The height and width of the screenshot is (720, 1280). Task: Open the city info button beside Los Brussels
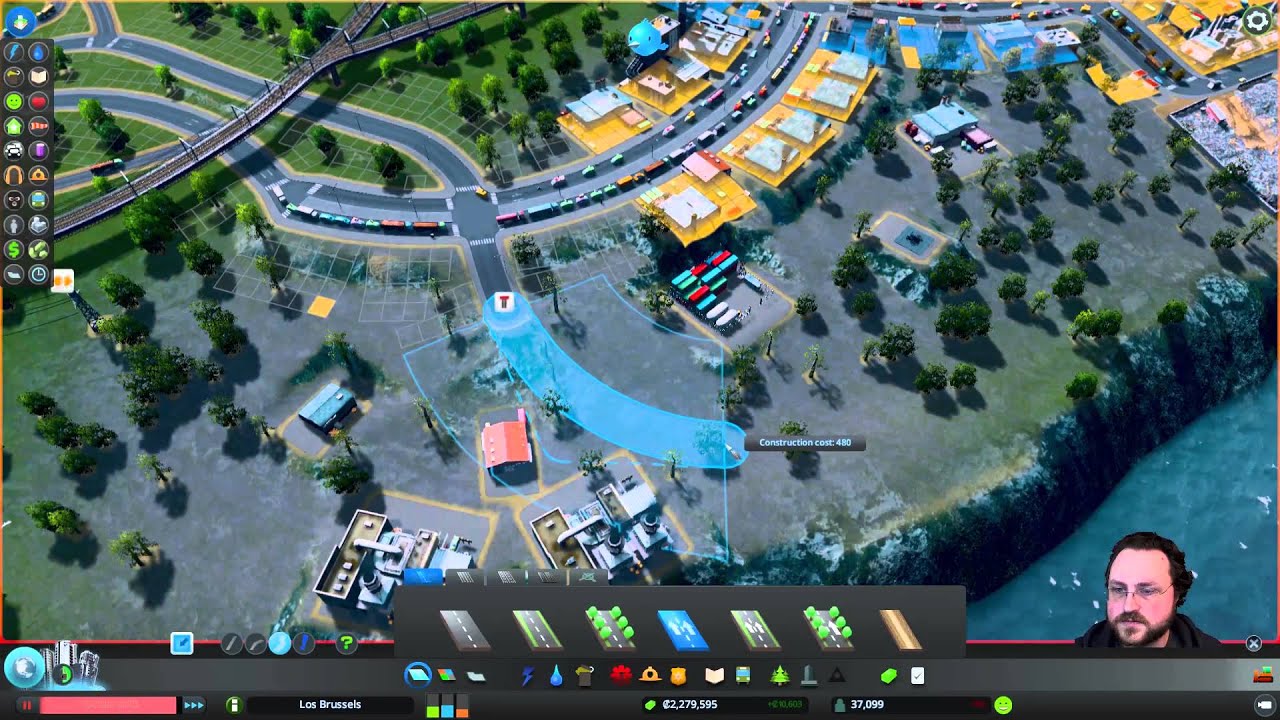click(235, 705)
